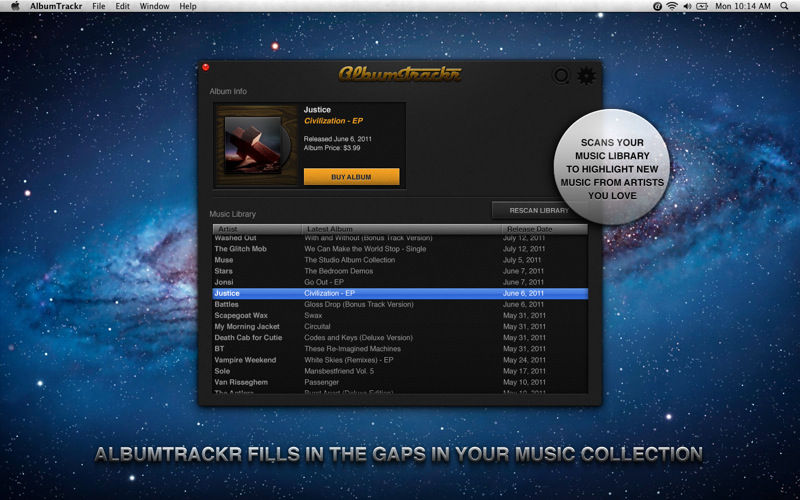The image size is (800, 500).
Task: Click album 'Swax'
Action: (x=313, y=316)
